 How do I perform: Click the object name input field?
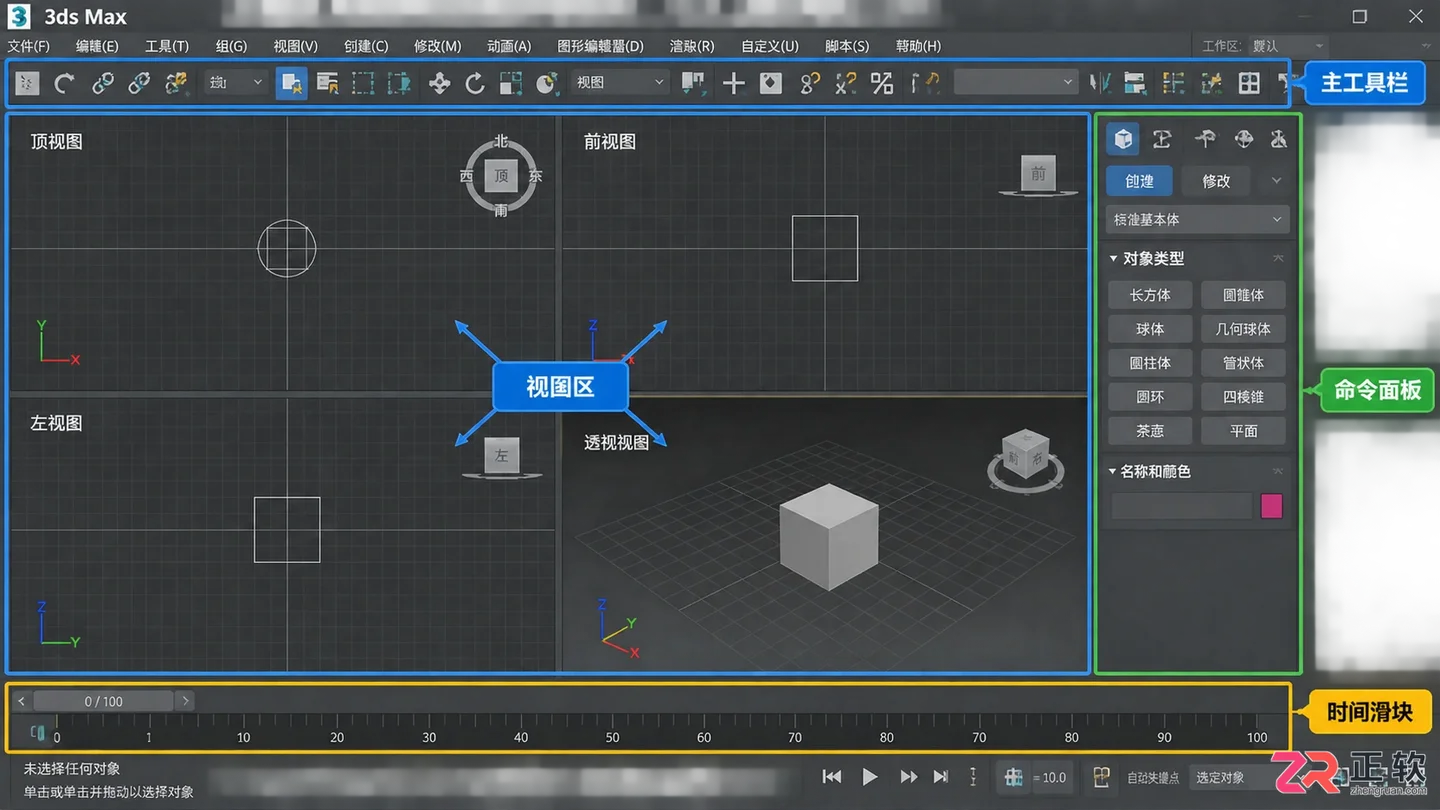pyautogui.click(x=1181, y=506)
